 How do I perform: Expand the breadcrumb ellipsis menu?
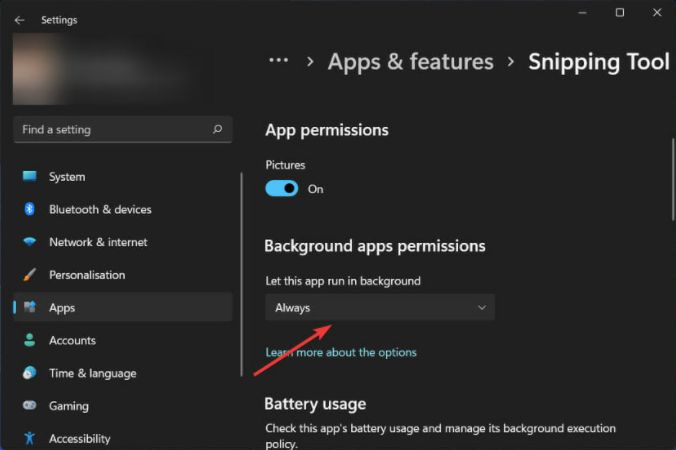point(279,61)
